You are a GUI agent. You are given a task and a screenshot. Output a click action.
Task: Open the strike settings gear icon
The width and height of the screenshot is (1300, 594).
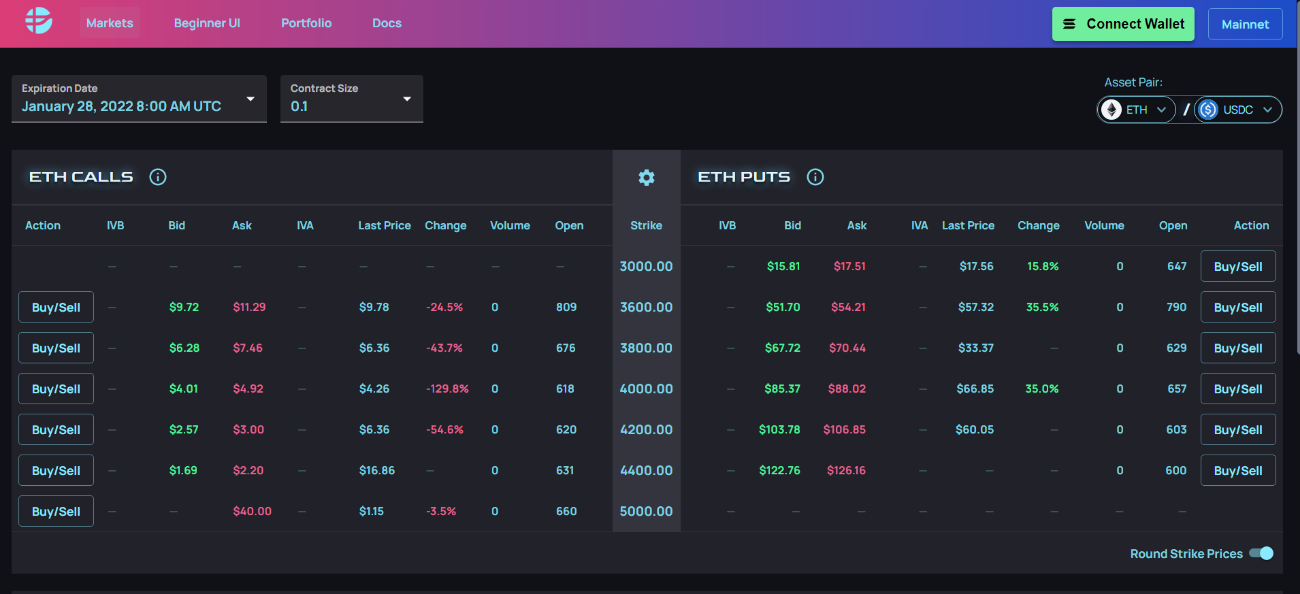pos(646,177)
